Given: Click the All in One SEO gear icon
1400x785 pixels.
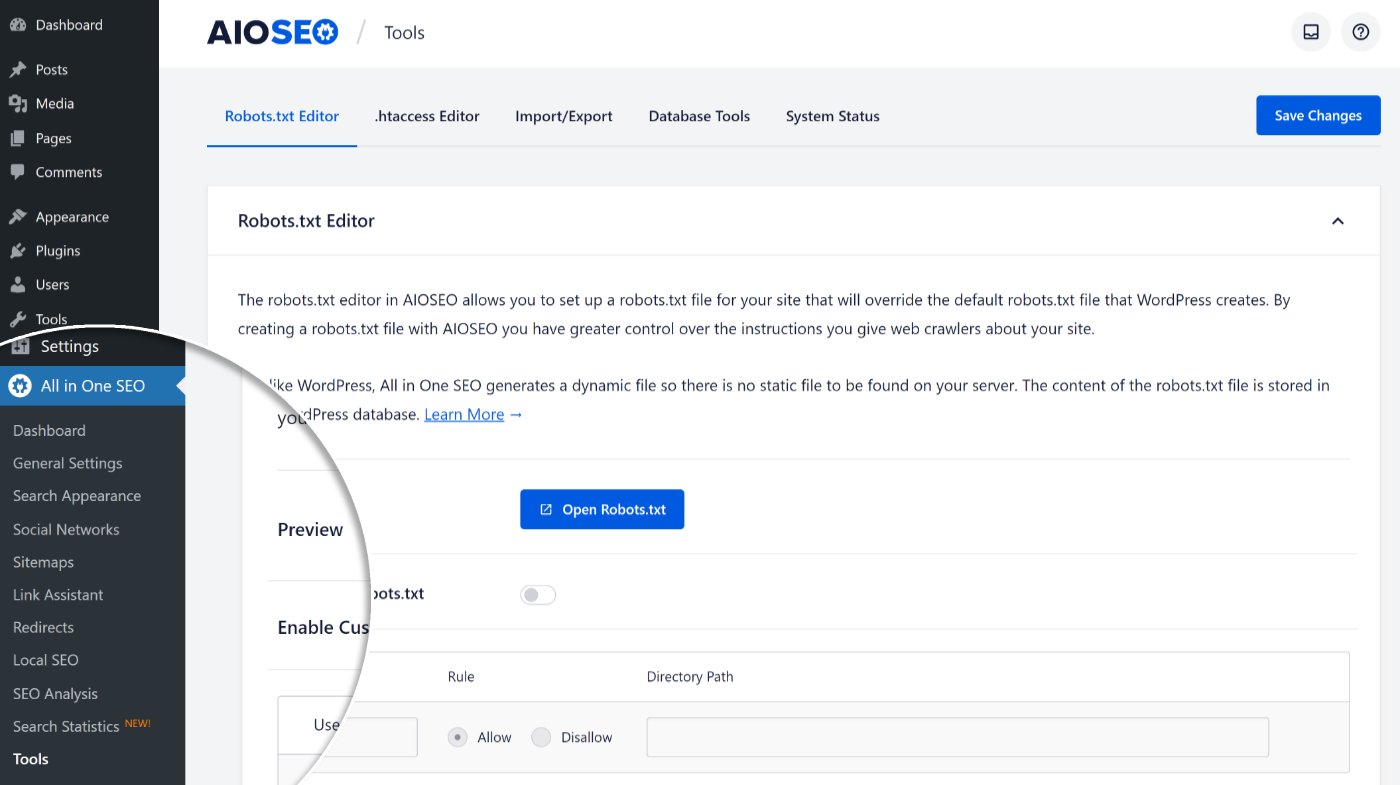Looking at the screenshot, I should (20, 386).
